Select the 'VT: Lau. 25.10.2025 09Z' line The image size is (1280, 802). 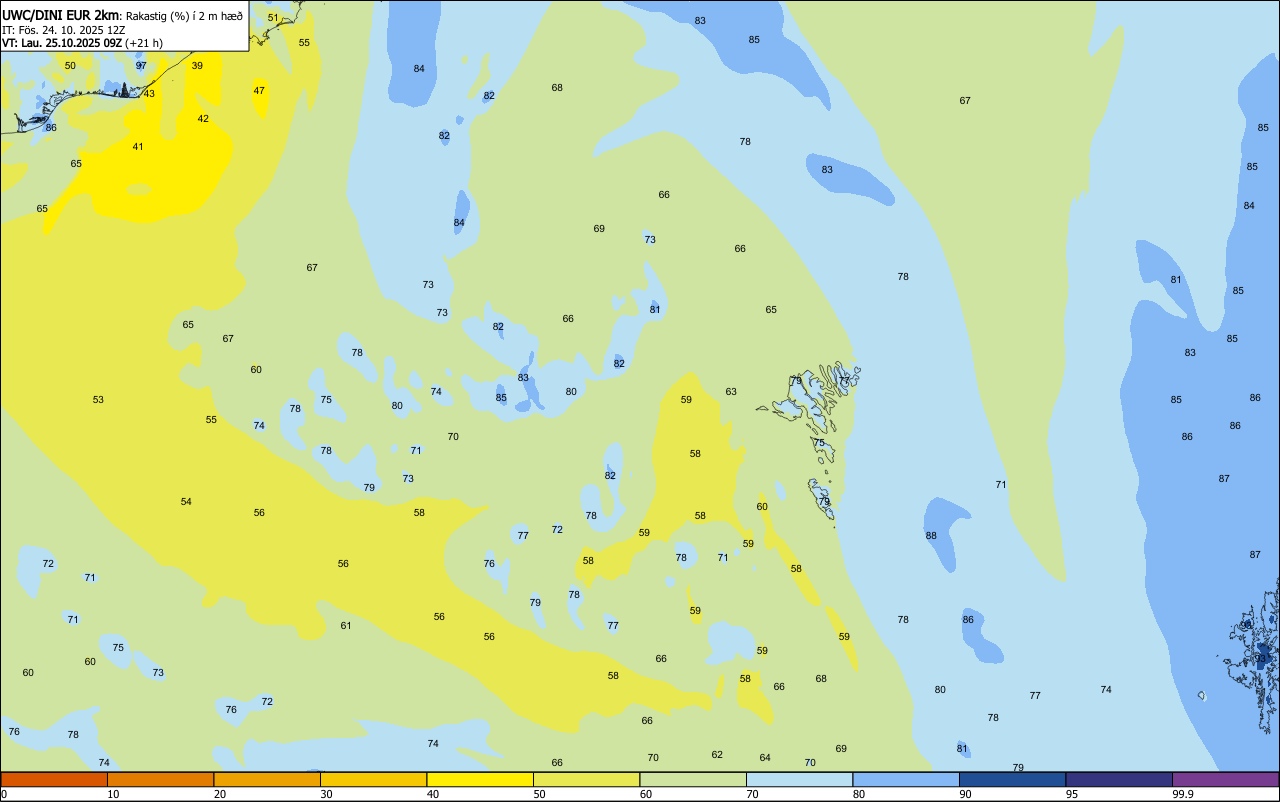[x=62, y=43]
